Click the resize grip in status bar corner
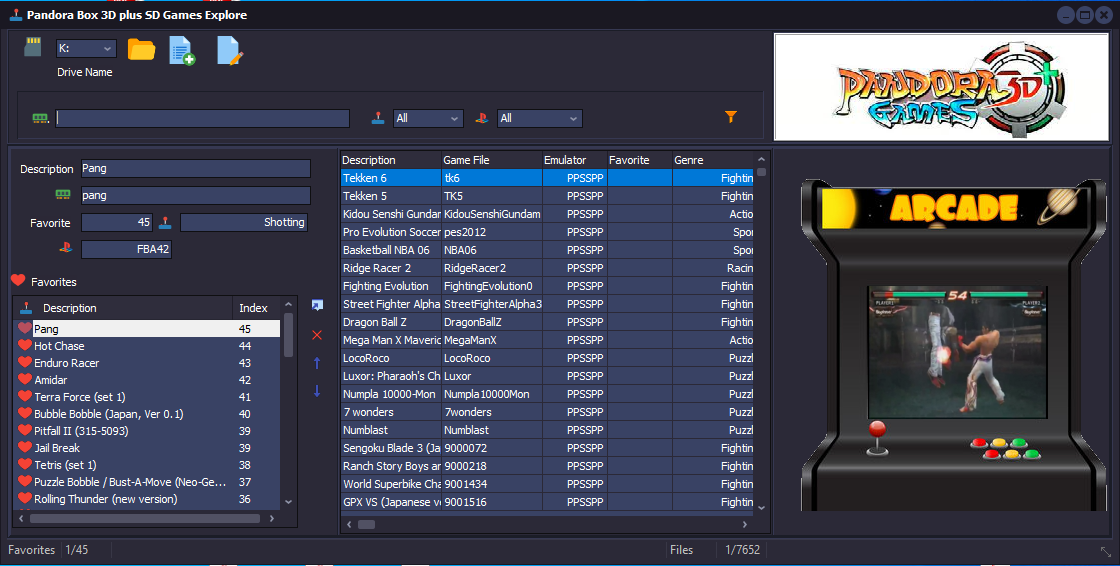 [x=1106, y=552]
